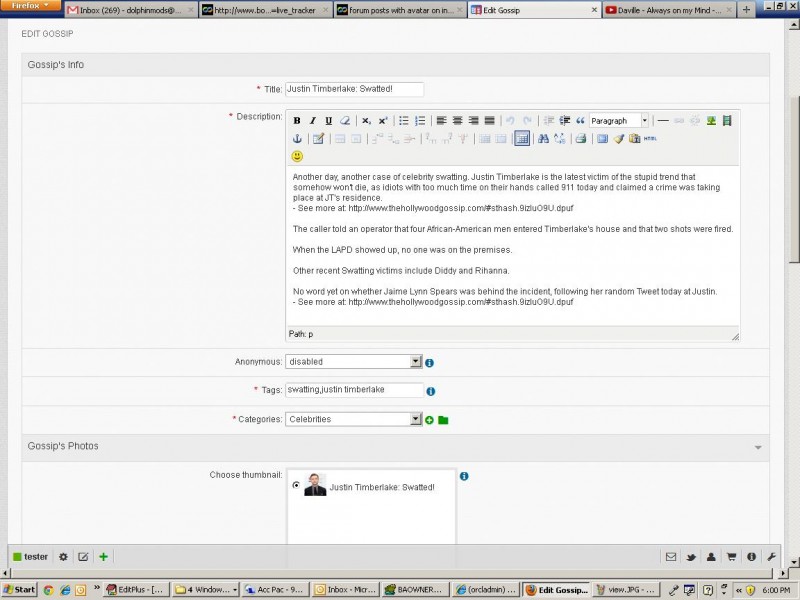Open settings gear in bottom member toolbar
800x600 pixels.
pos(63,557)
